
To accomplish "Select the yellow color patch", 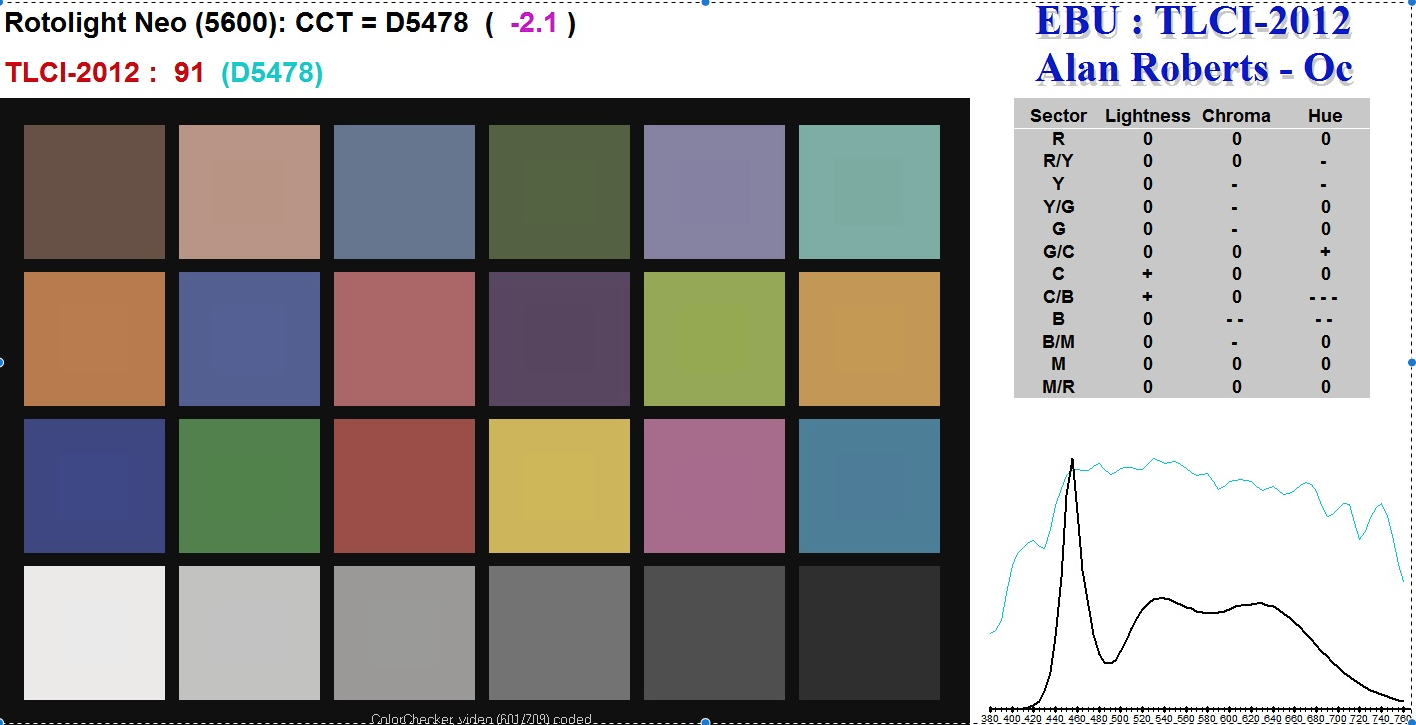I will pos(559,485).
